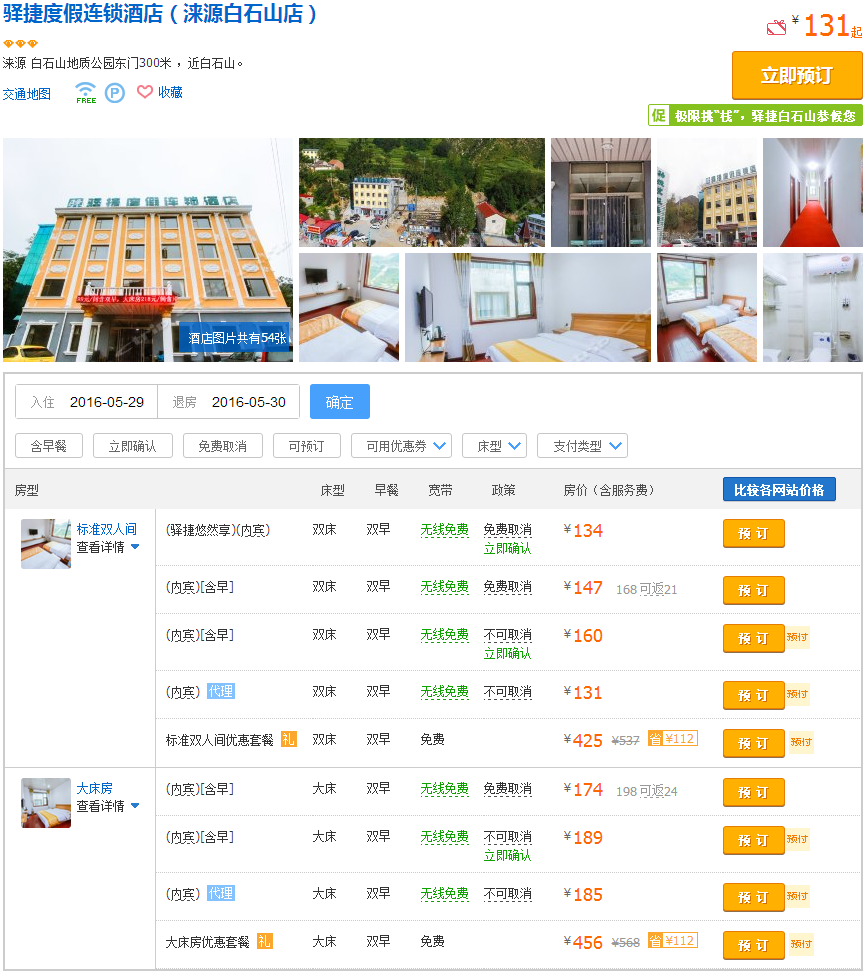
Task: Book the ¥131 代理 double room
Action: (753, 695)
